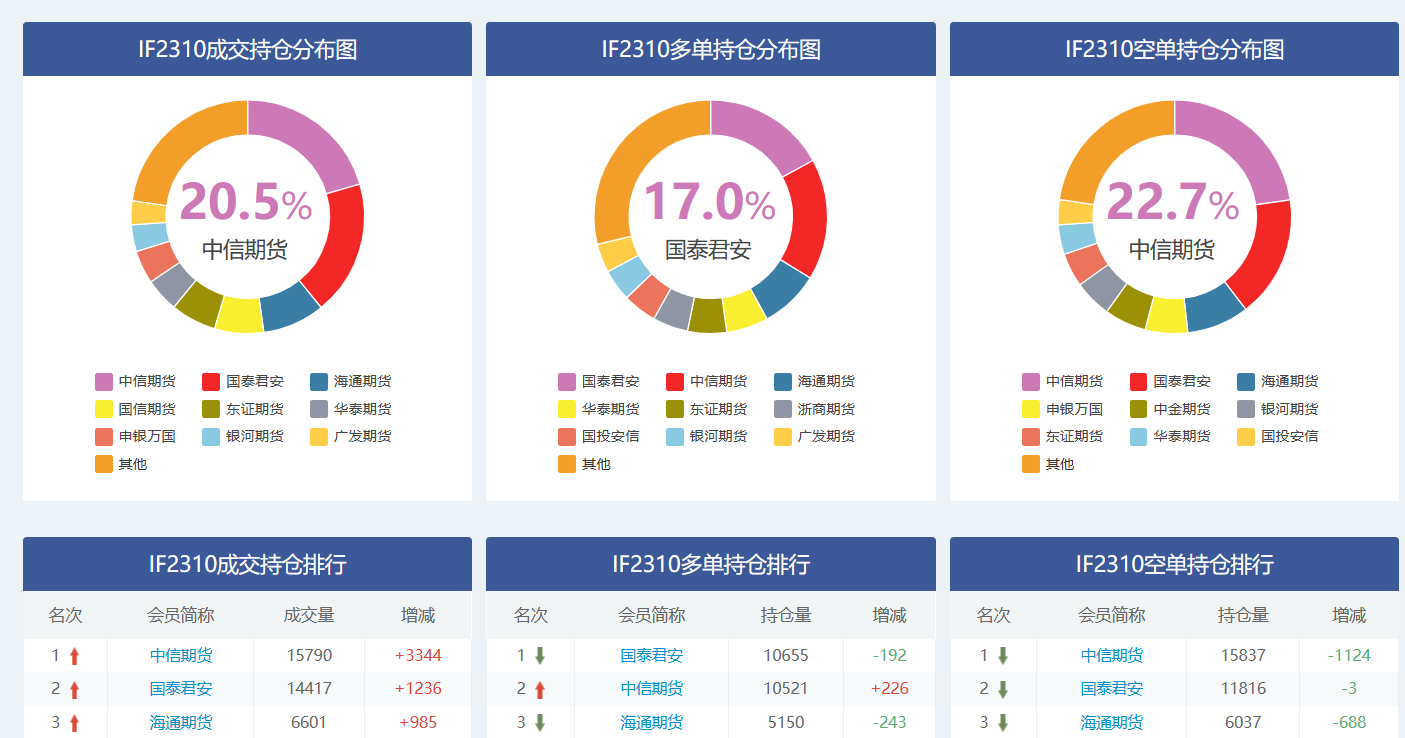This screenshot has height=738, width=1405.
Task: Click the -1124 change value
Action: (x=1349, y=656)
